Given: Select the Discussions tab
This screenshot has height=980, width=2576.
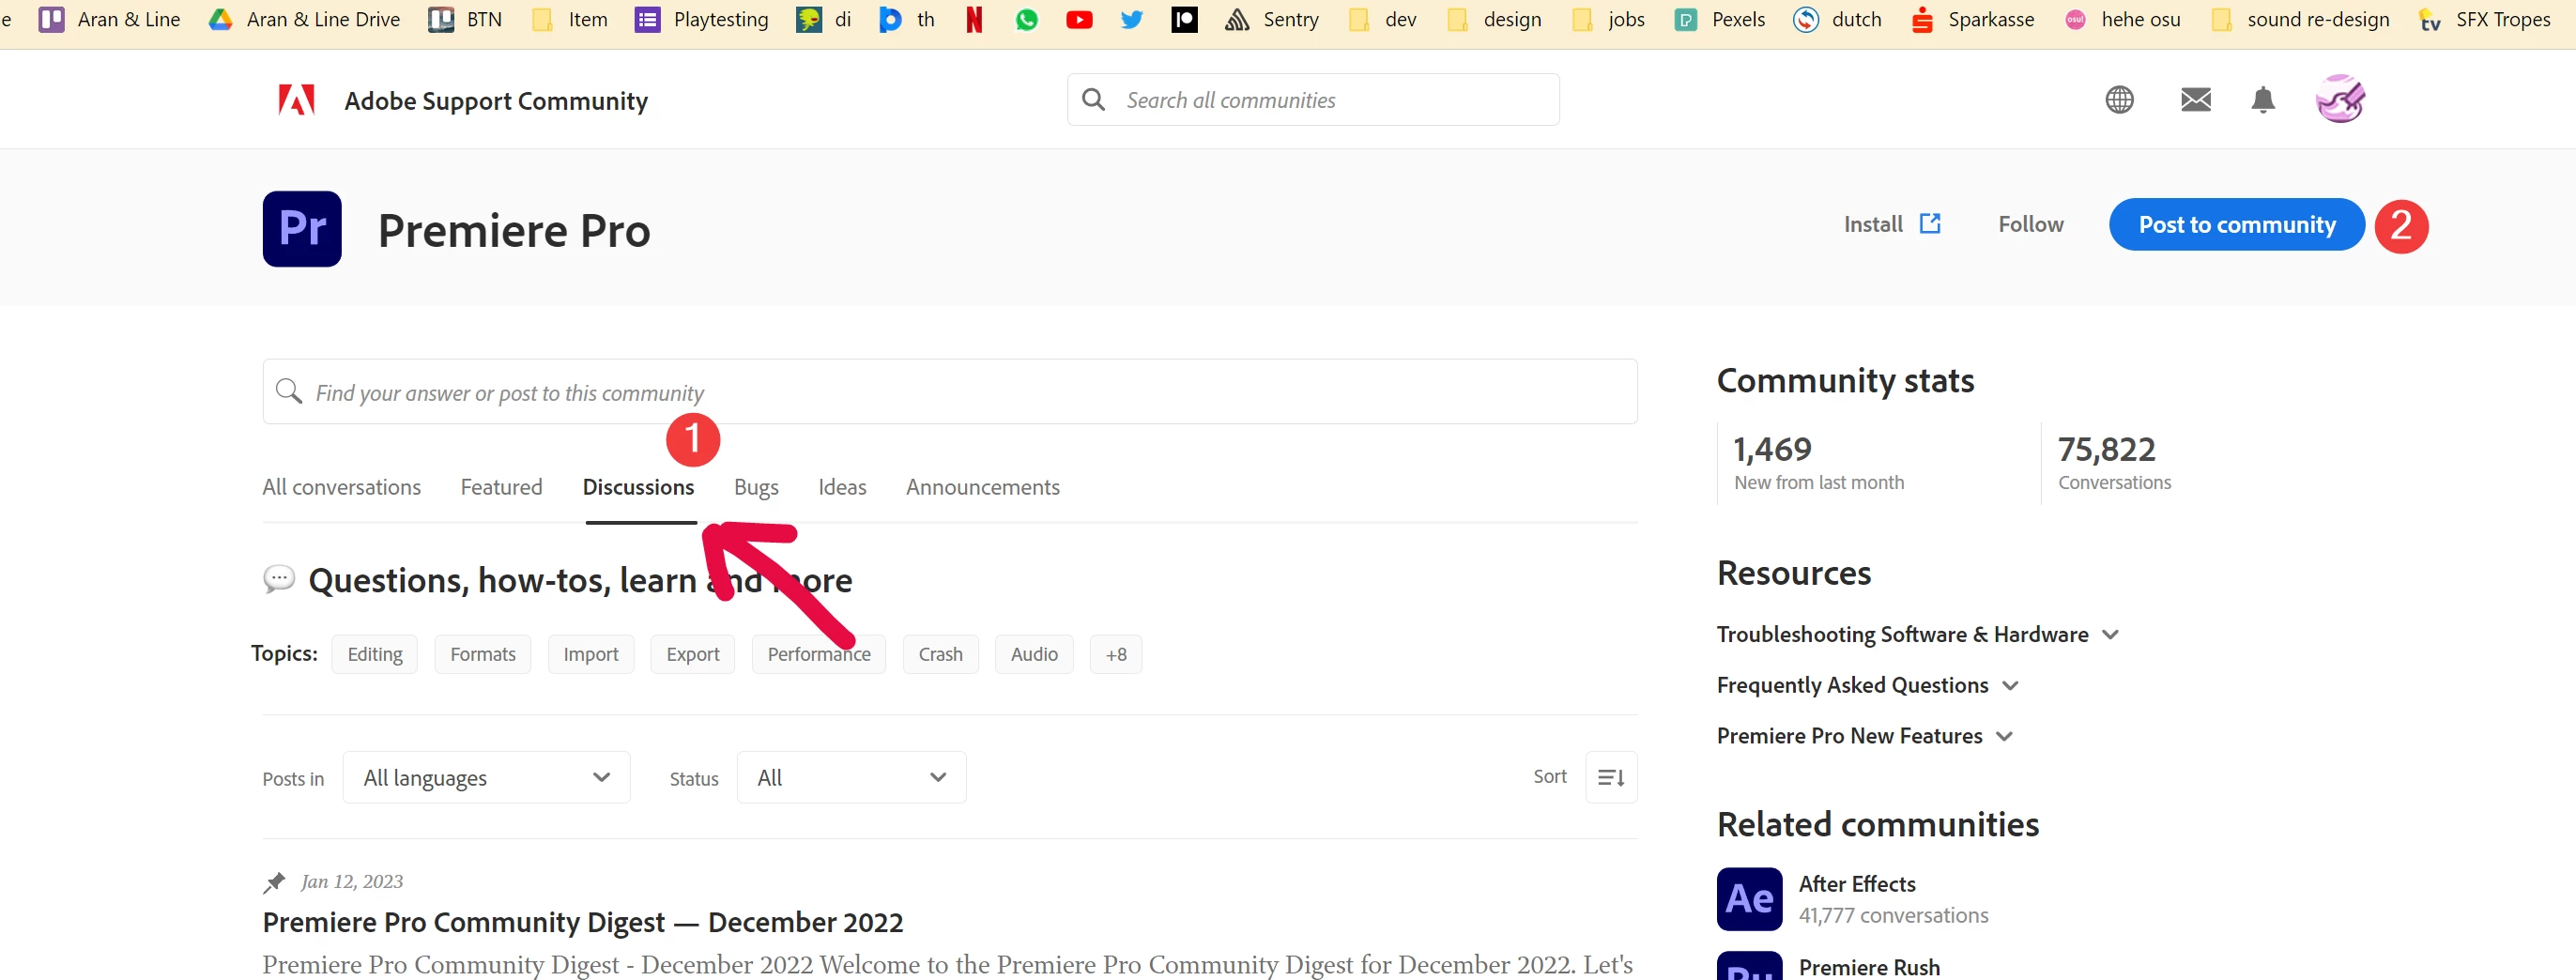Looking at the screenshot, I should click(x=638, y=487).
